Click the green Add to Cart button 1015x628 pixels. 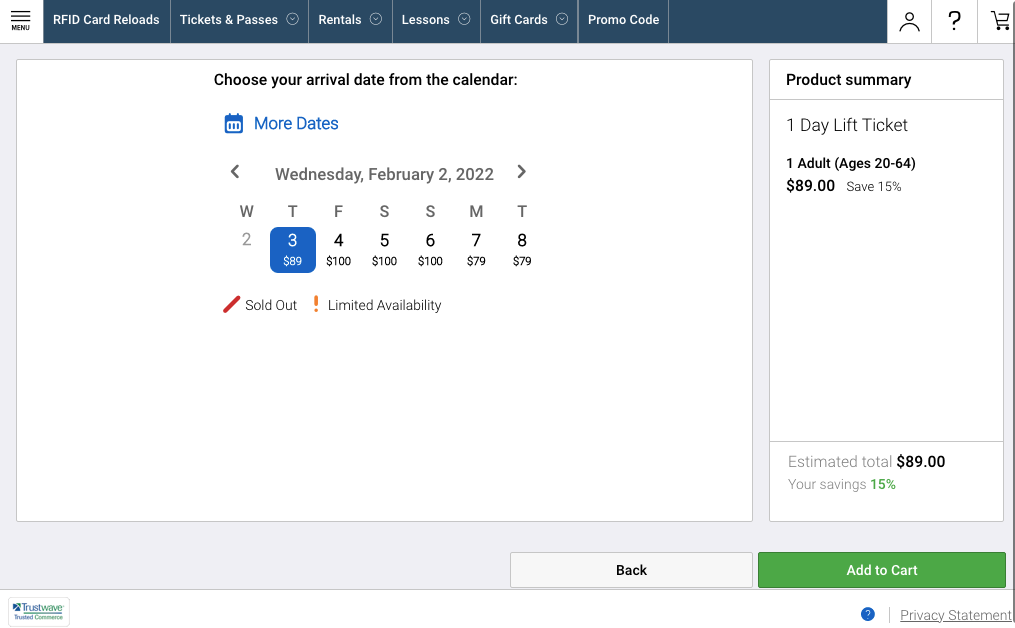click(881, 570)
